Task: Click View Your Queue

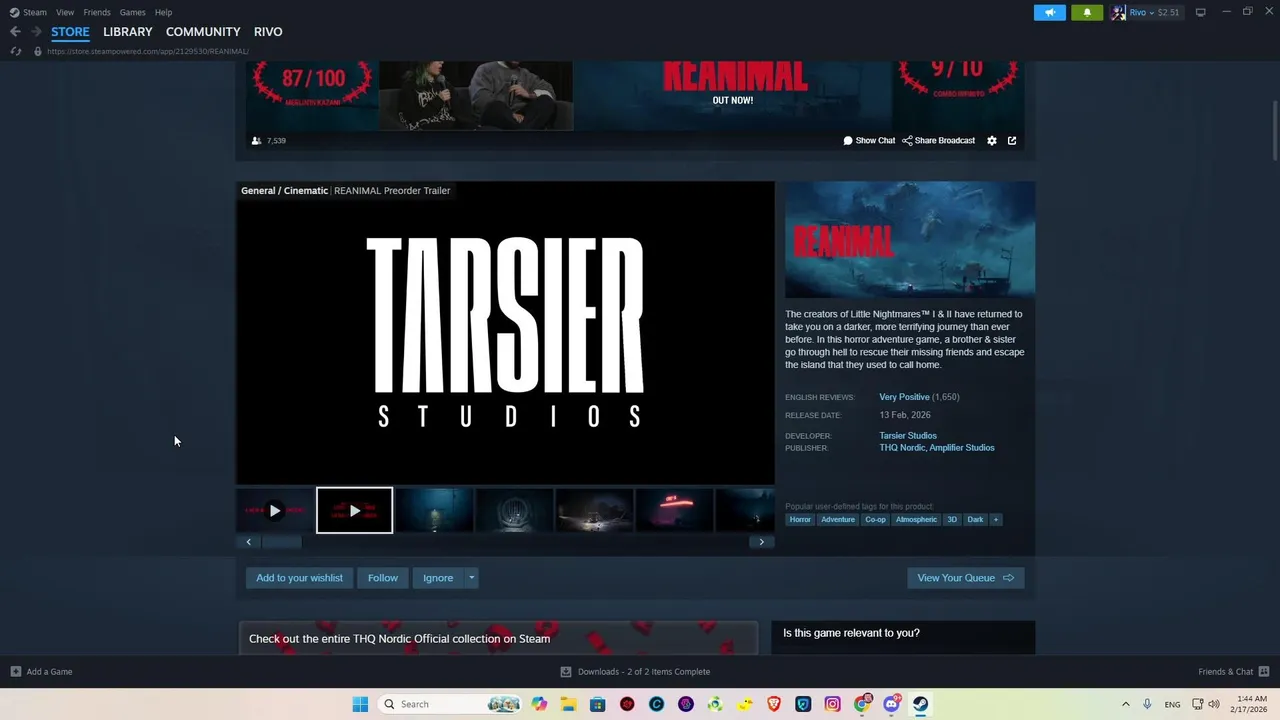Action: pyautogui.click(x=965, y=578)
